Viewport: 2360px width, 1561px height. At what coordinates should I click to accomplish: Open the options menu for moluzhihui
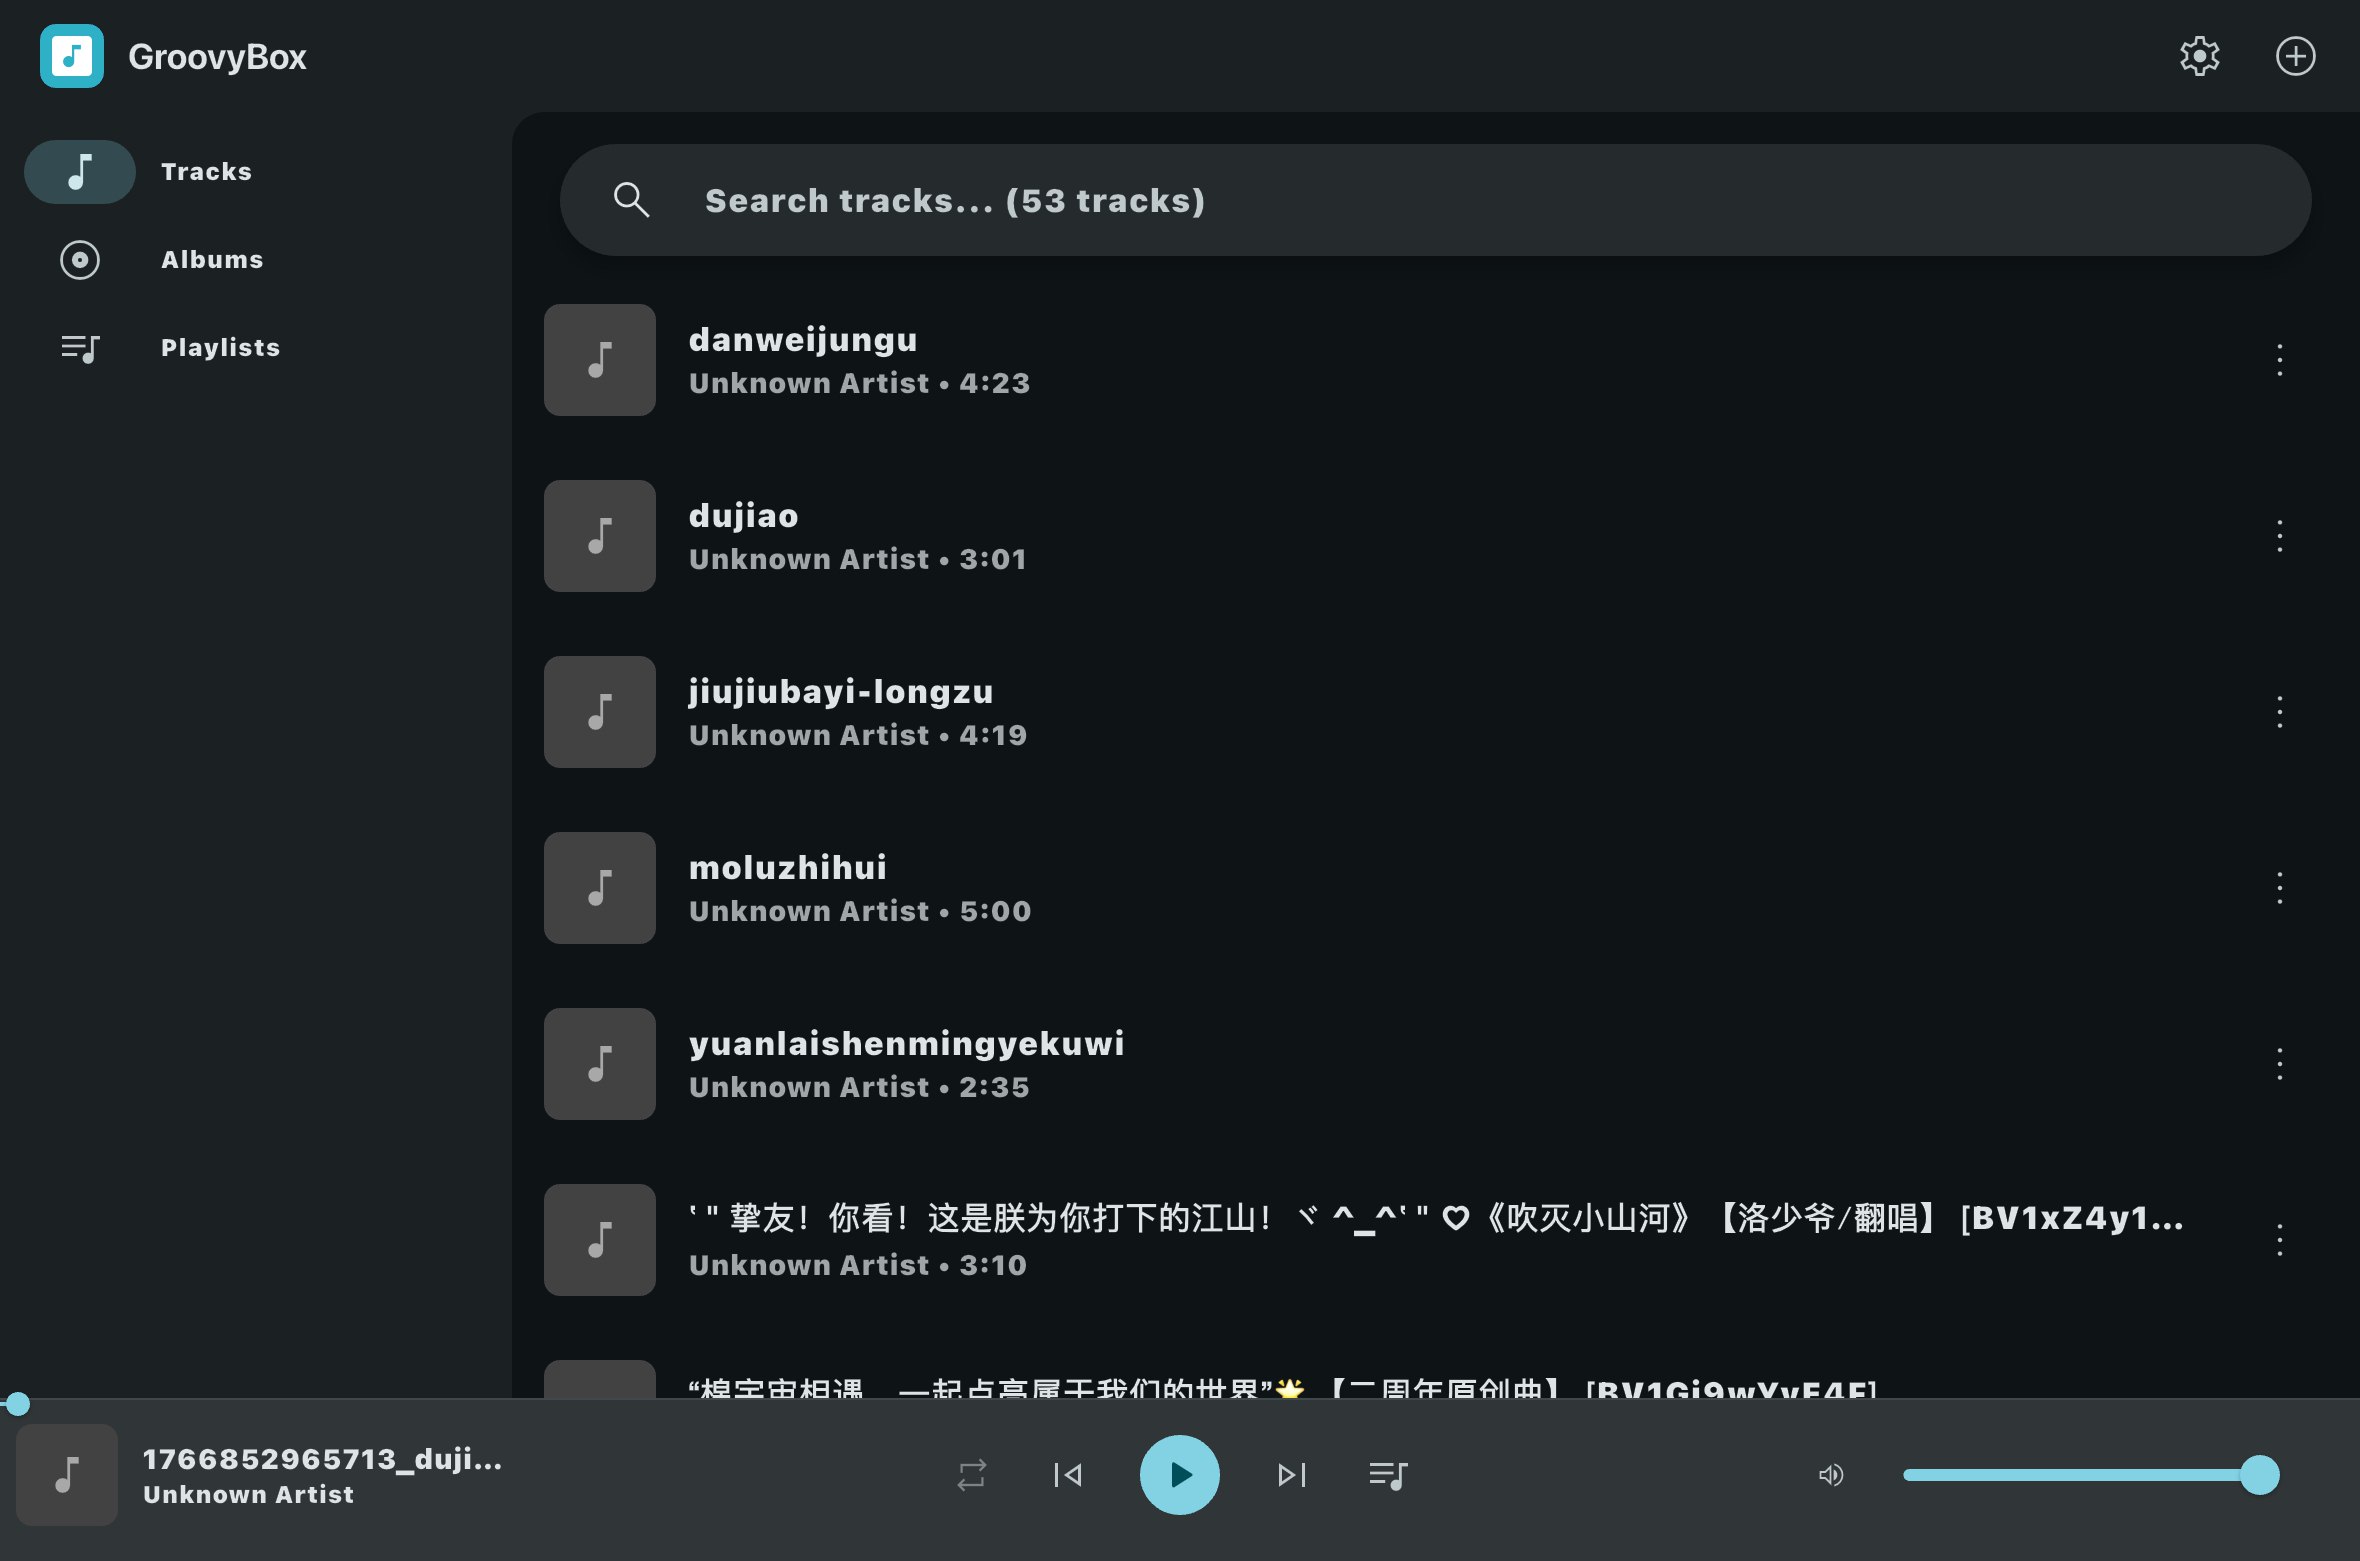point(2279,887)
